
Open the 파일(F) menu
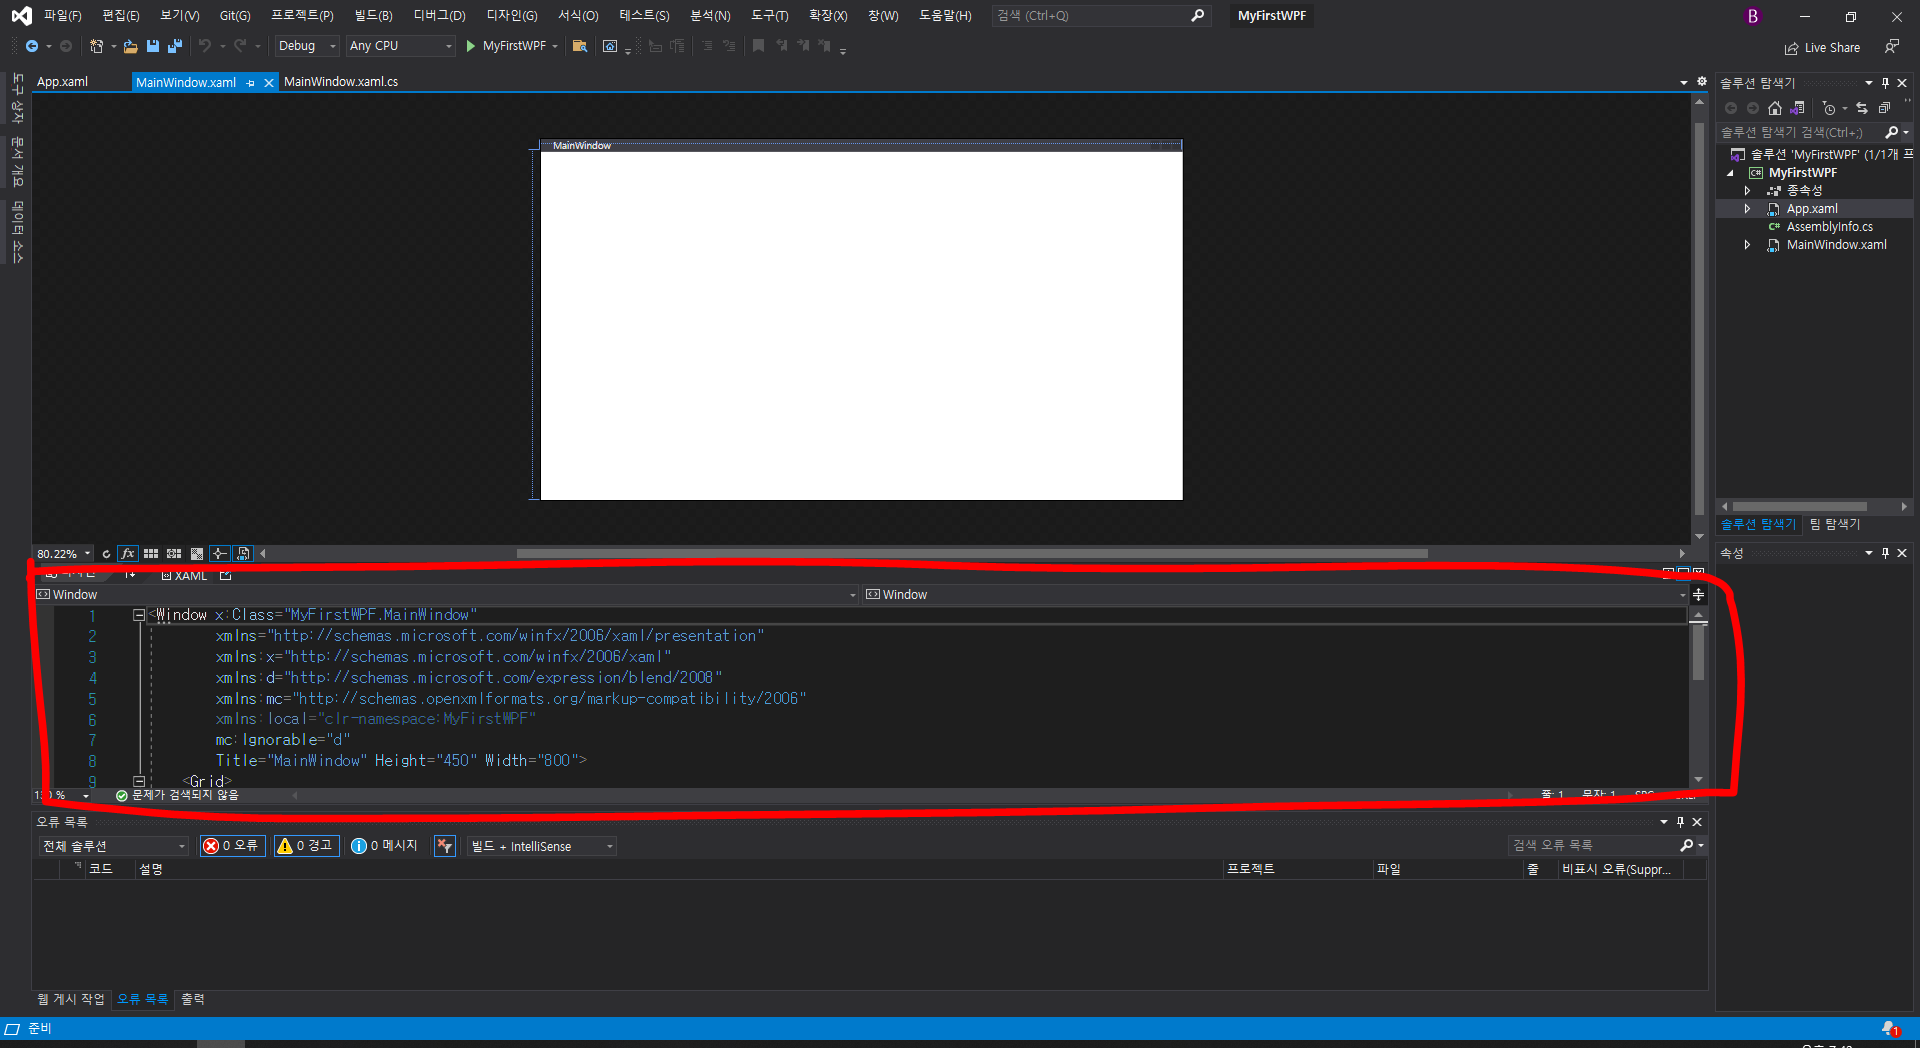click(62, 16)
